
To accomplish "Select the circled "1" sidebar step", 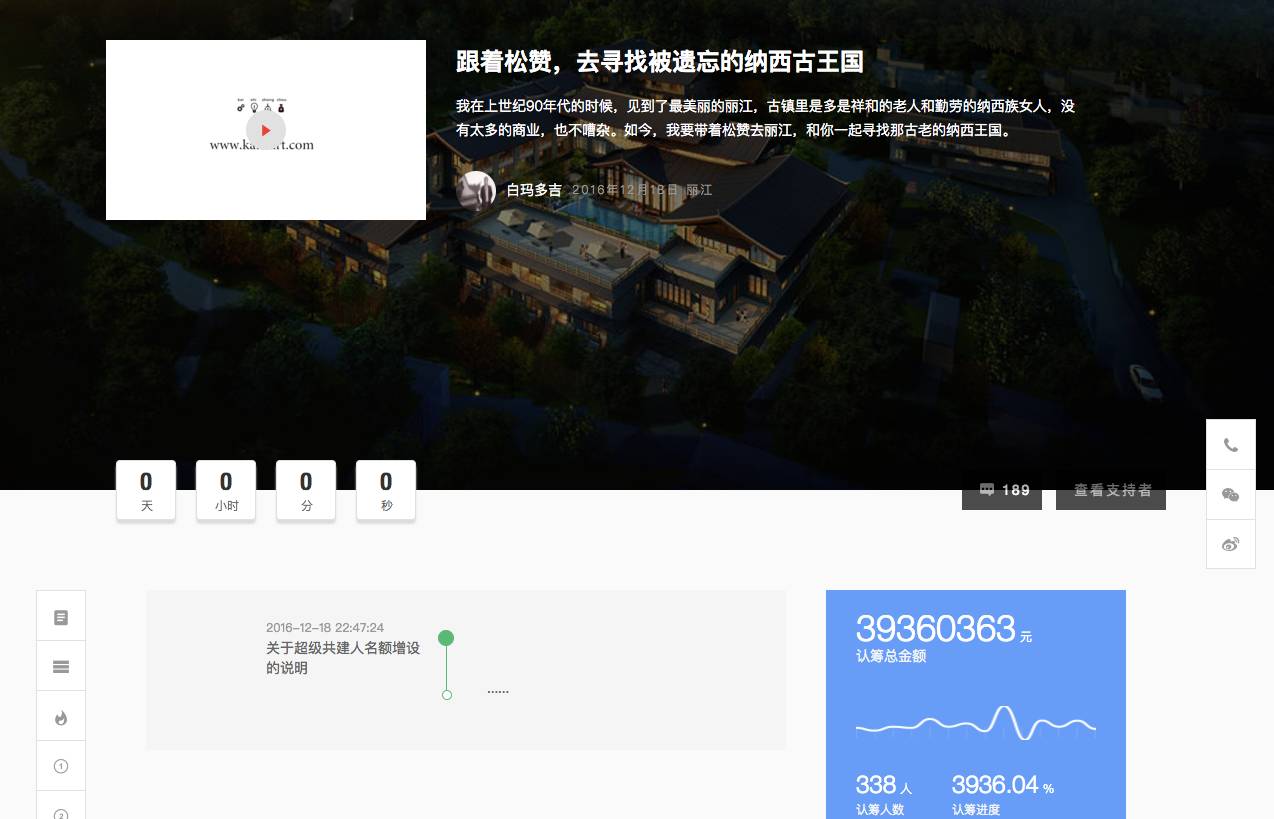I will pos(61,765).
